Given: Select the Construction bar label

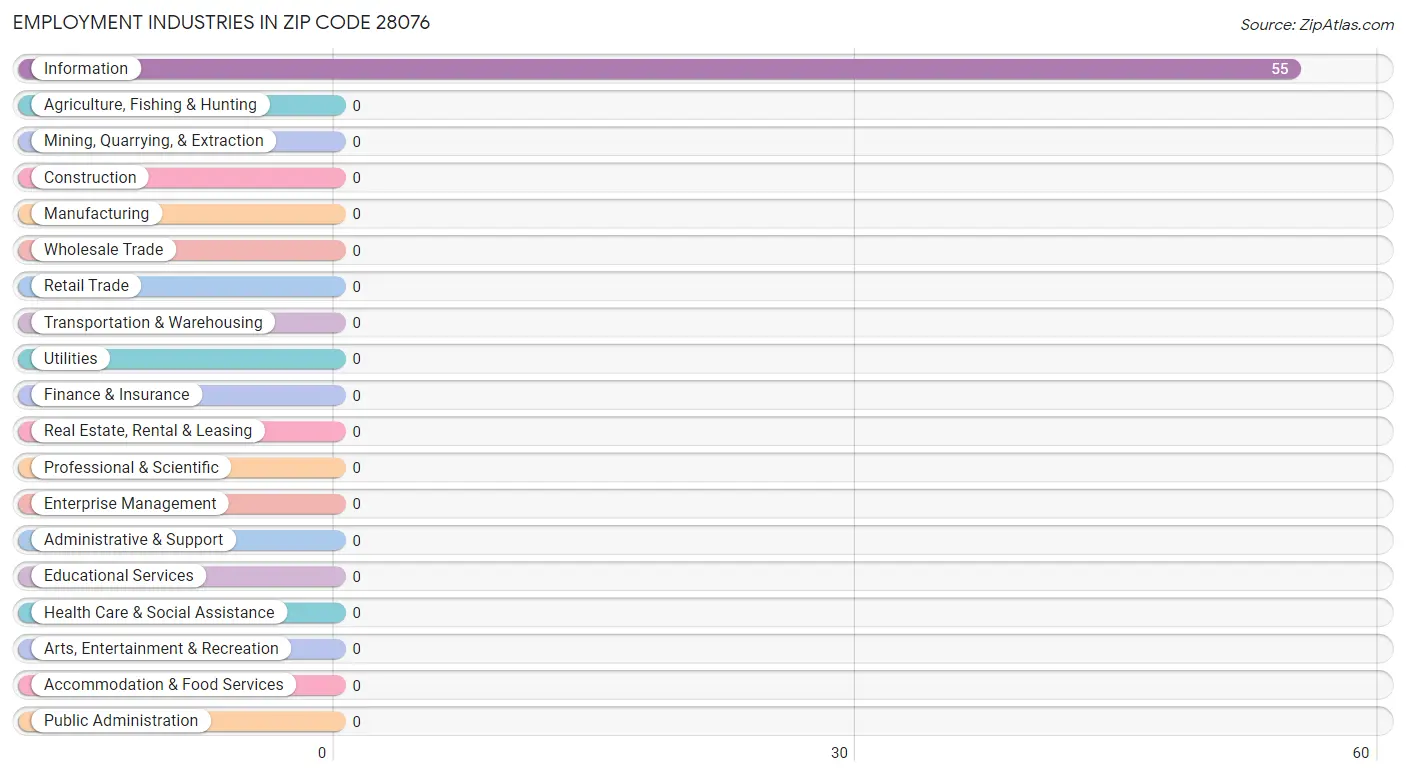Looking at the screenshot, I should click(x=90, y=177).
